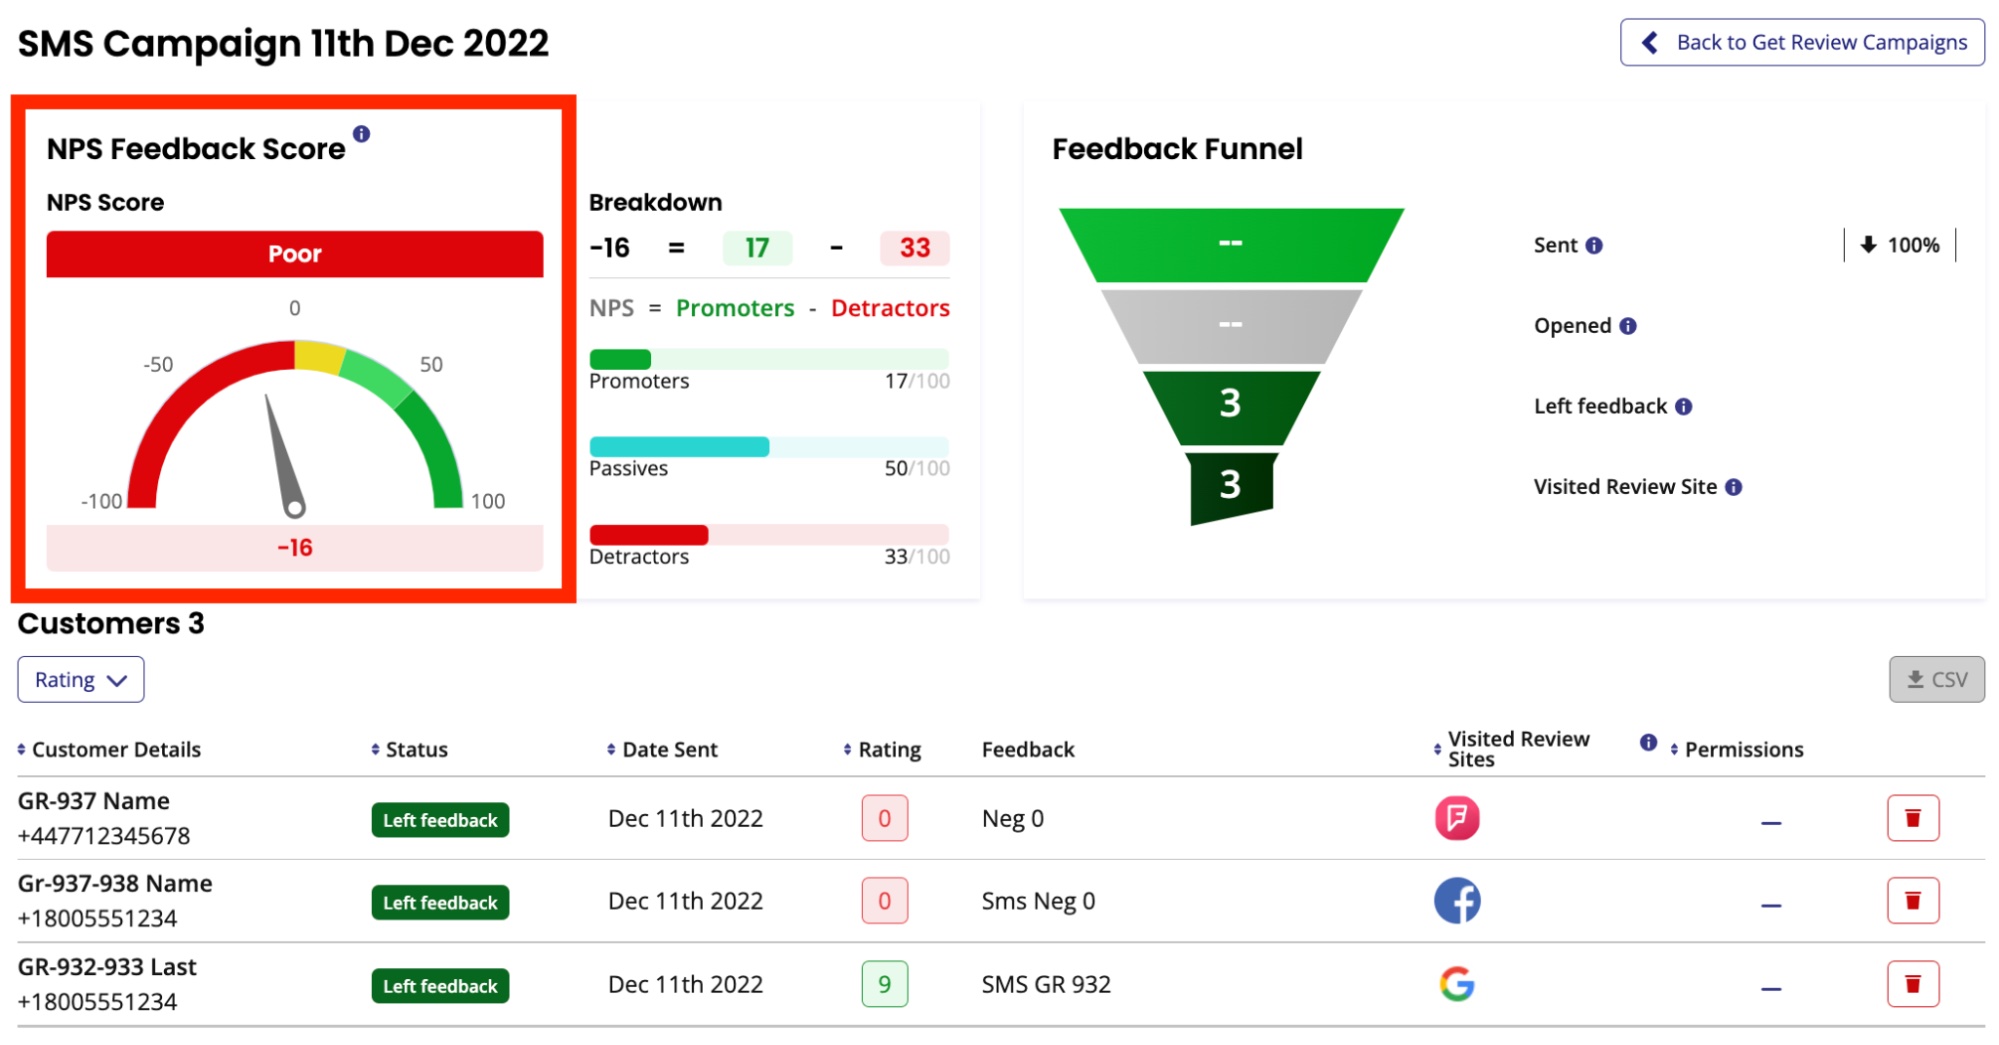
Task: Sort table by Customer Details column
Action: coord(110,750)
